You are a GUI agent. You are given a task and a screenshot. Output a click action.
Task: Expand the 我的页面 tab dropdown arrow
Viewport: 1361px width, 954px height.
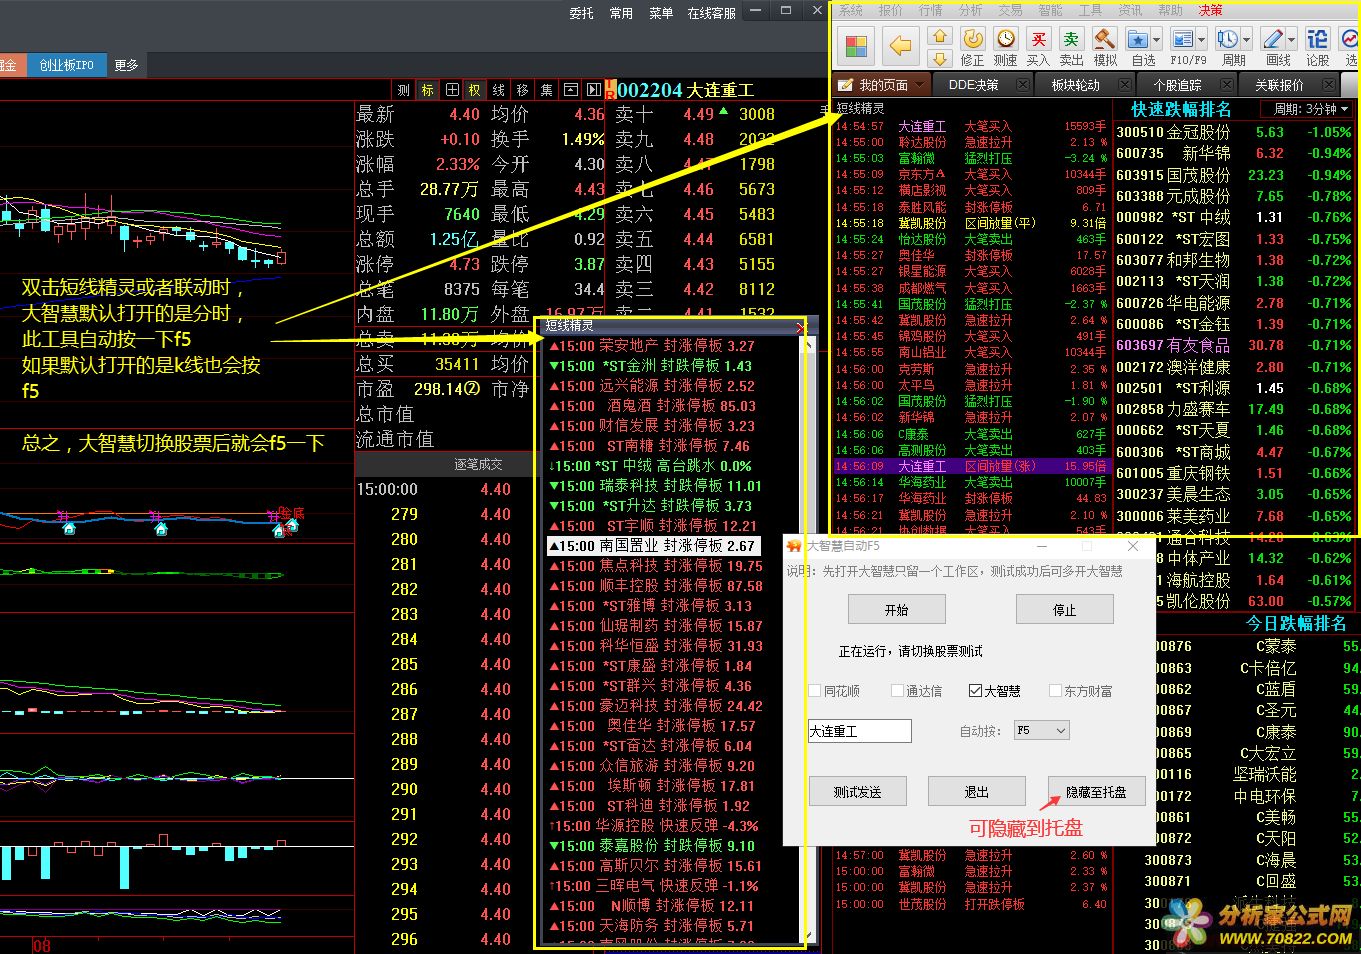coord(918,85)
